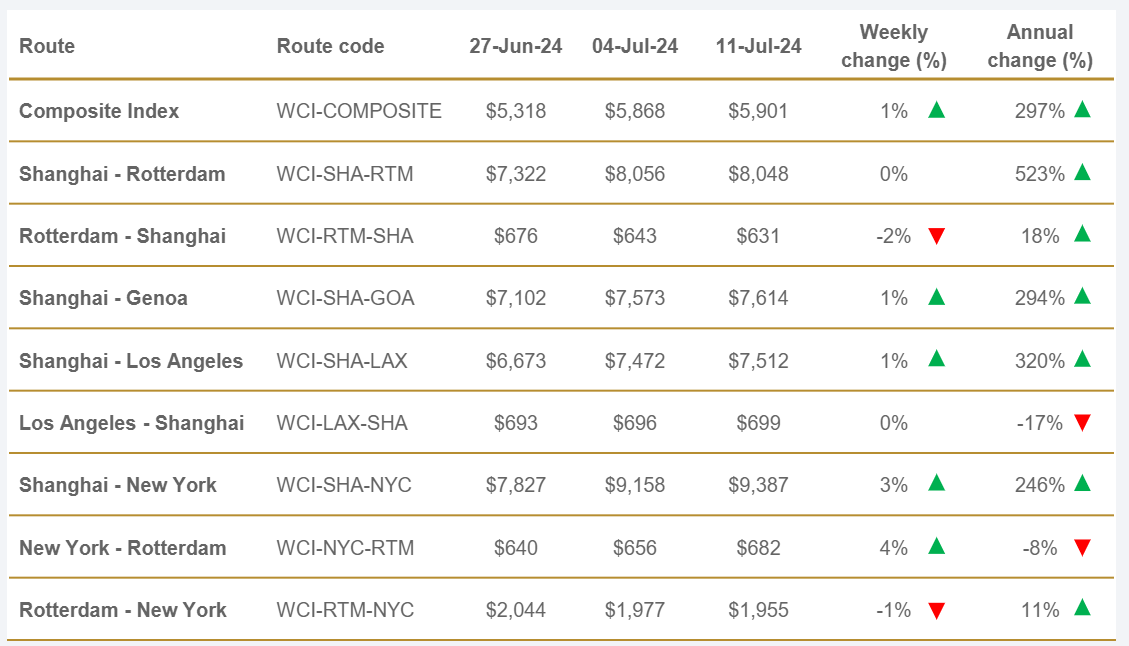Click green weekly arrow in Shanghai - New York row
The height and width of the screenshot is (646, 1129).
[936, 484]
